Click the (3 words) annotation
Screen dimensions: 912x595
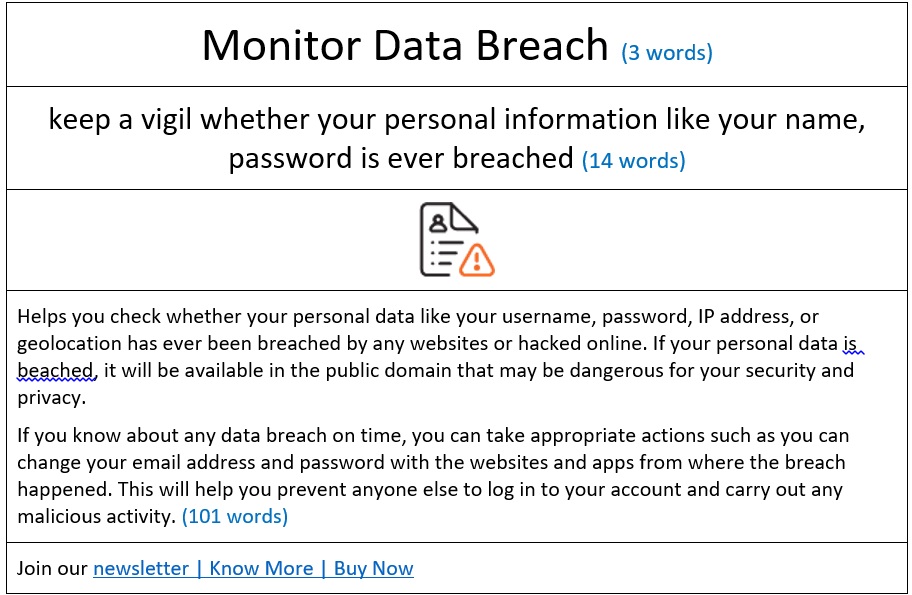pos(667,53)
